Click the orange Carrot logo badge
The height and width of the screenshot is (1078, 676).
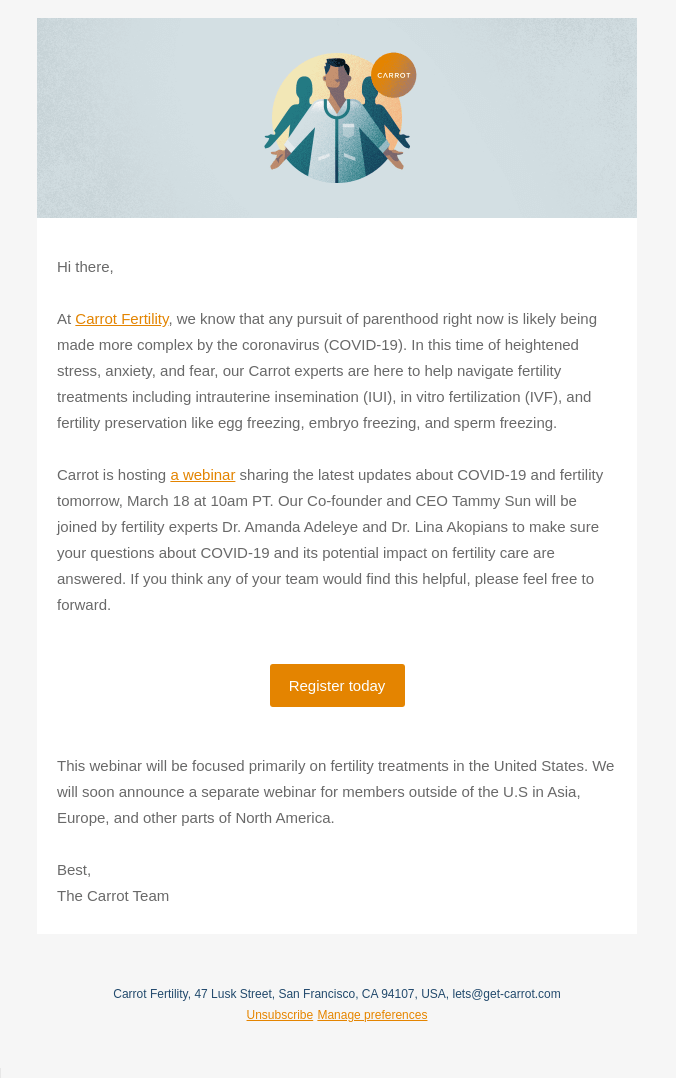click(393, 75)
